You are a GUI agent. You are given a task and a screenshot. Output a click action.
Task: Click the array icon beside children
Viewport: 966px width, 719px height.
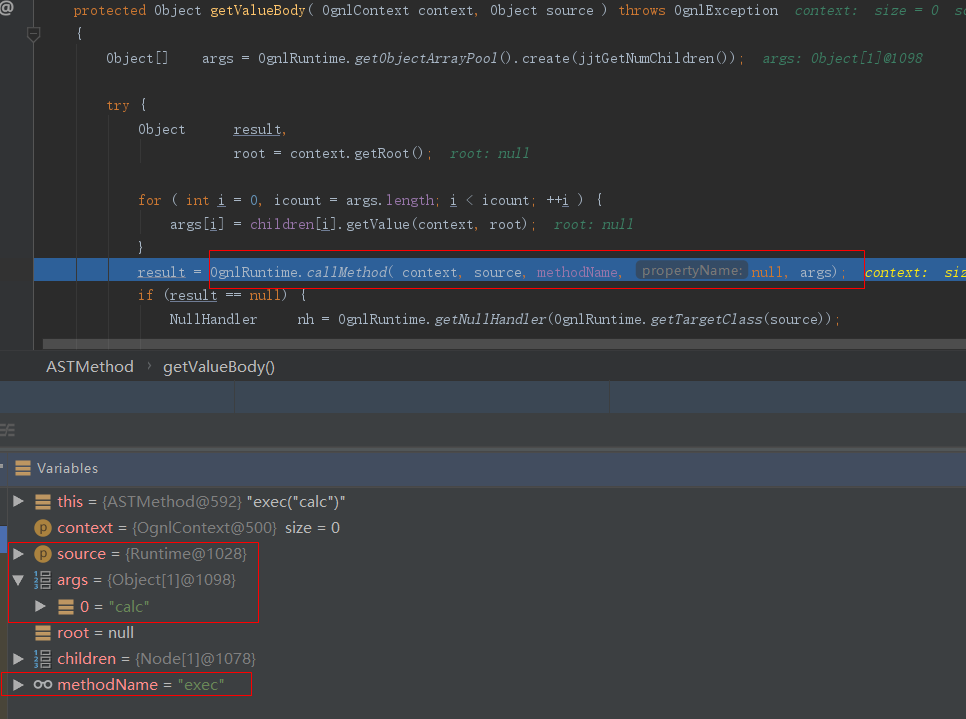[x=43, y=659]
